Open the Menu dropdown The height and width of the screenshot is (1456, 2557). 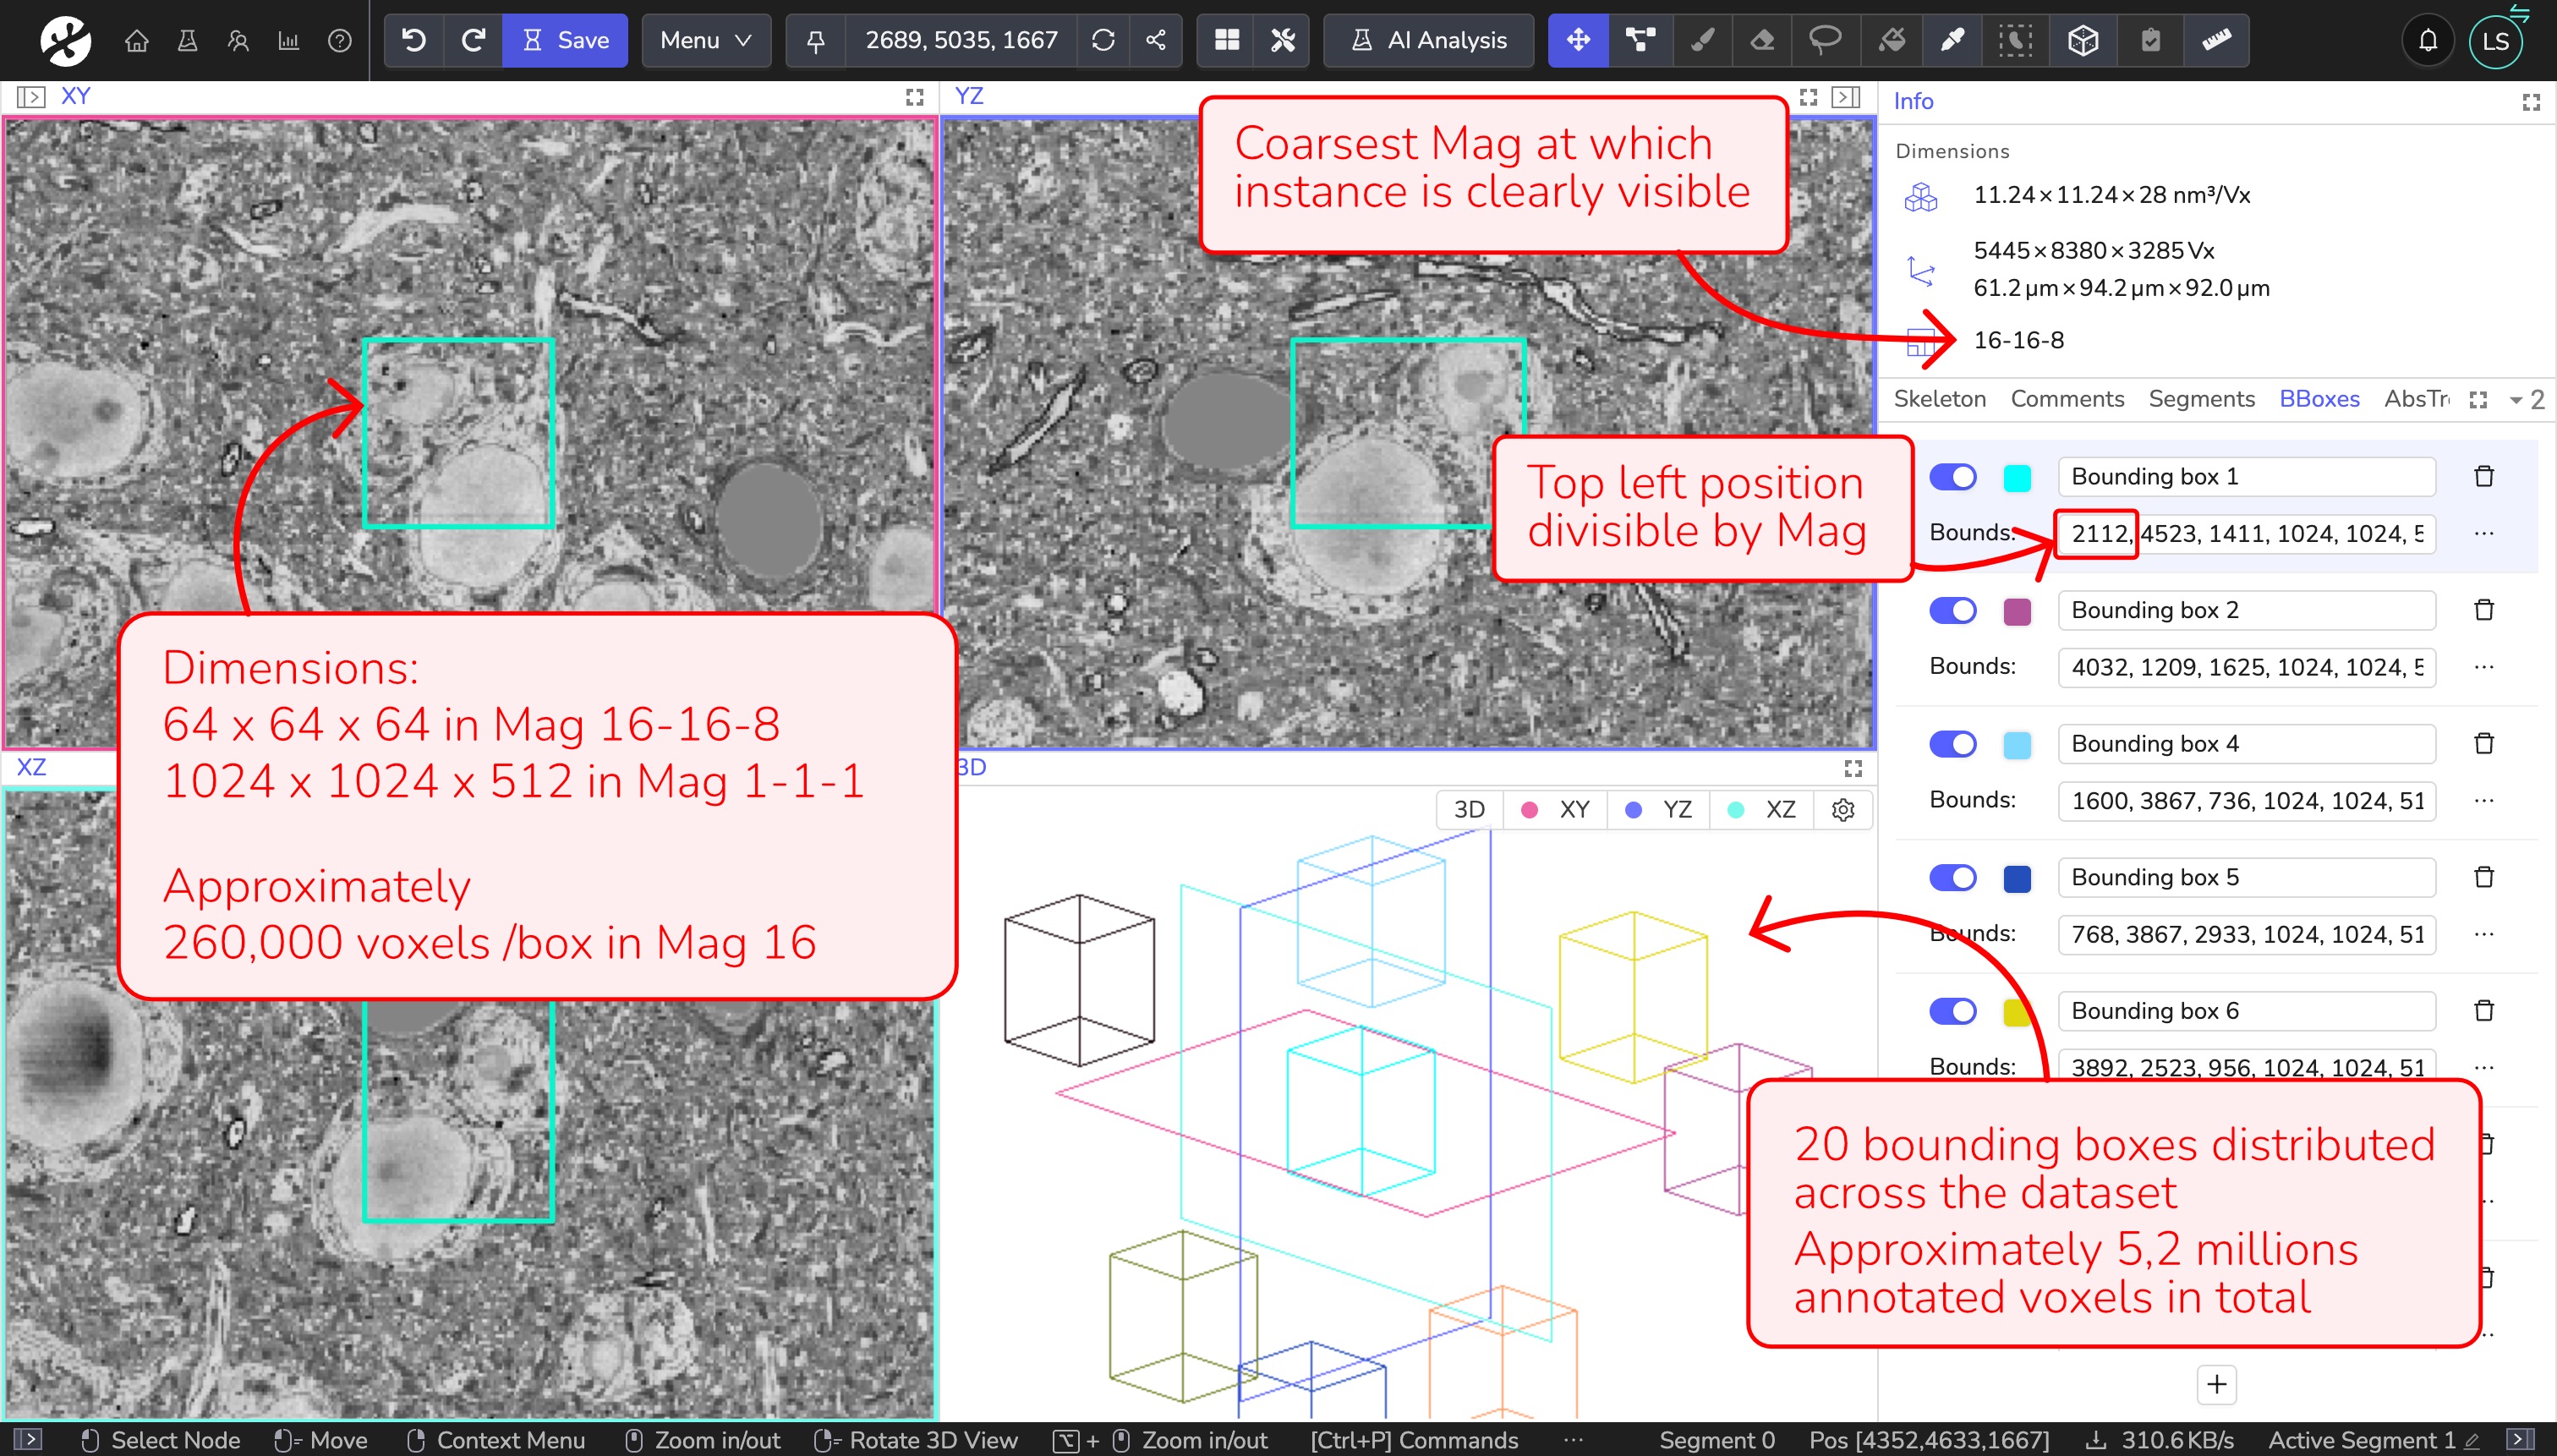coord(705,40)
